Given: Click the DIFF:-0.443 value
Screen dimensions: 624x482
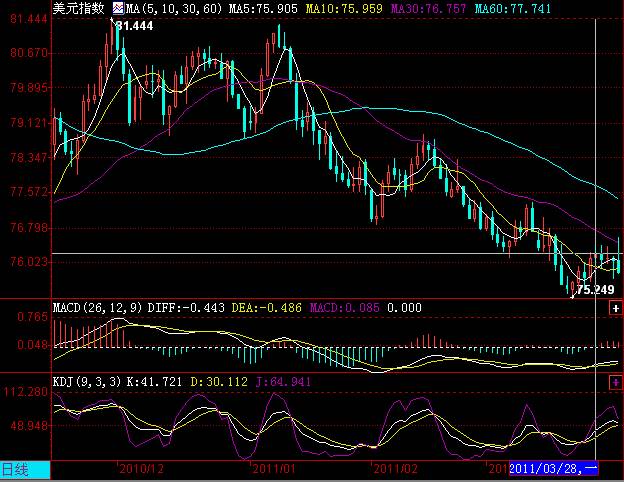Looking at the screenshot, I should (x=186, y=308).
